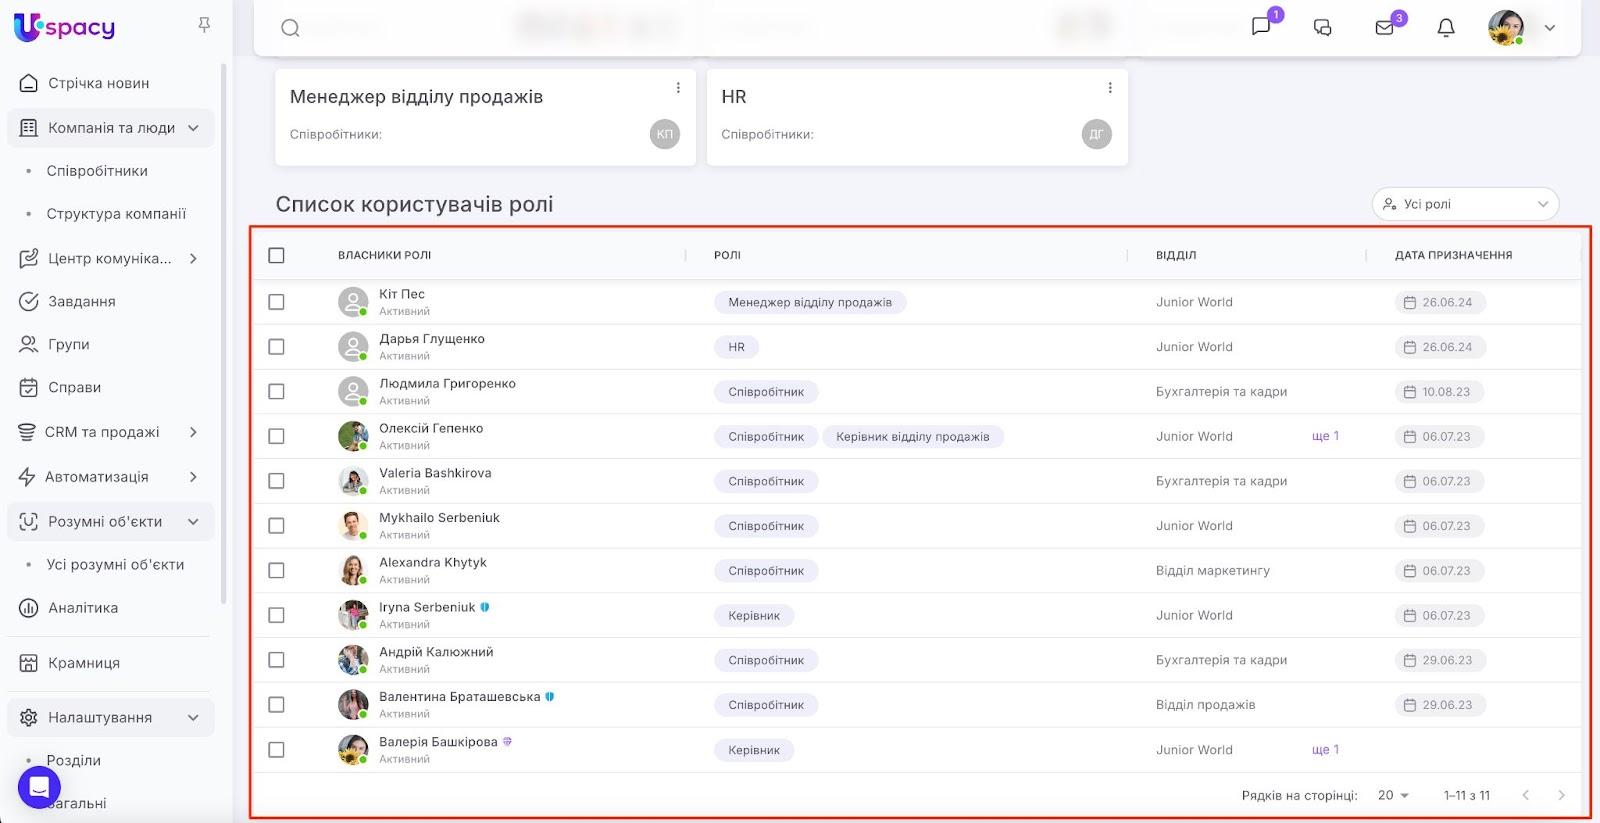Open the Усі ролі filter dropdown
The height and width of the screenshot is (823, 1600).
coord(1465,204)
